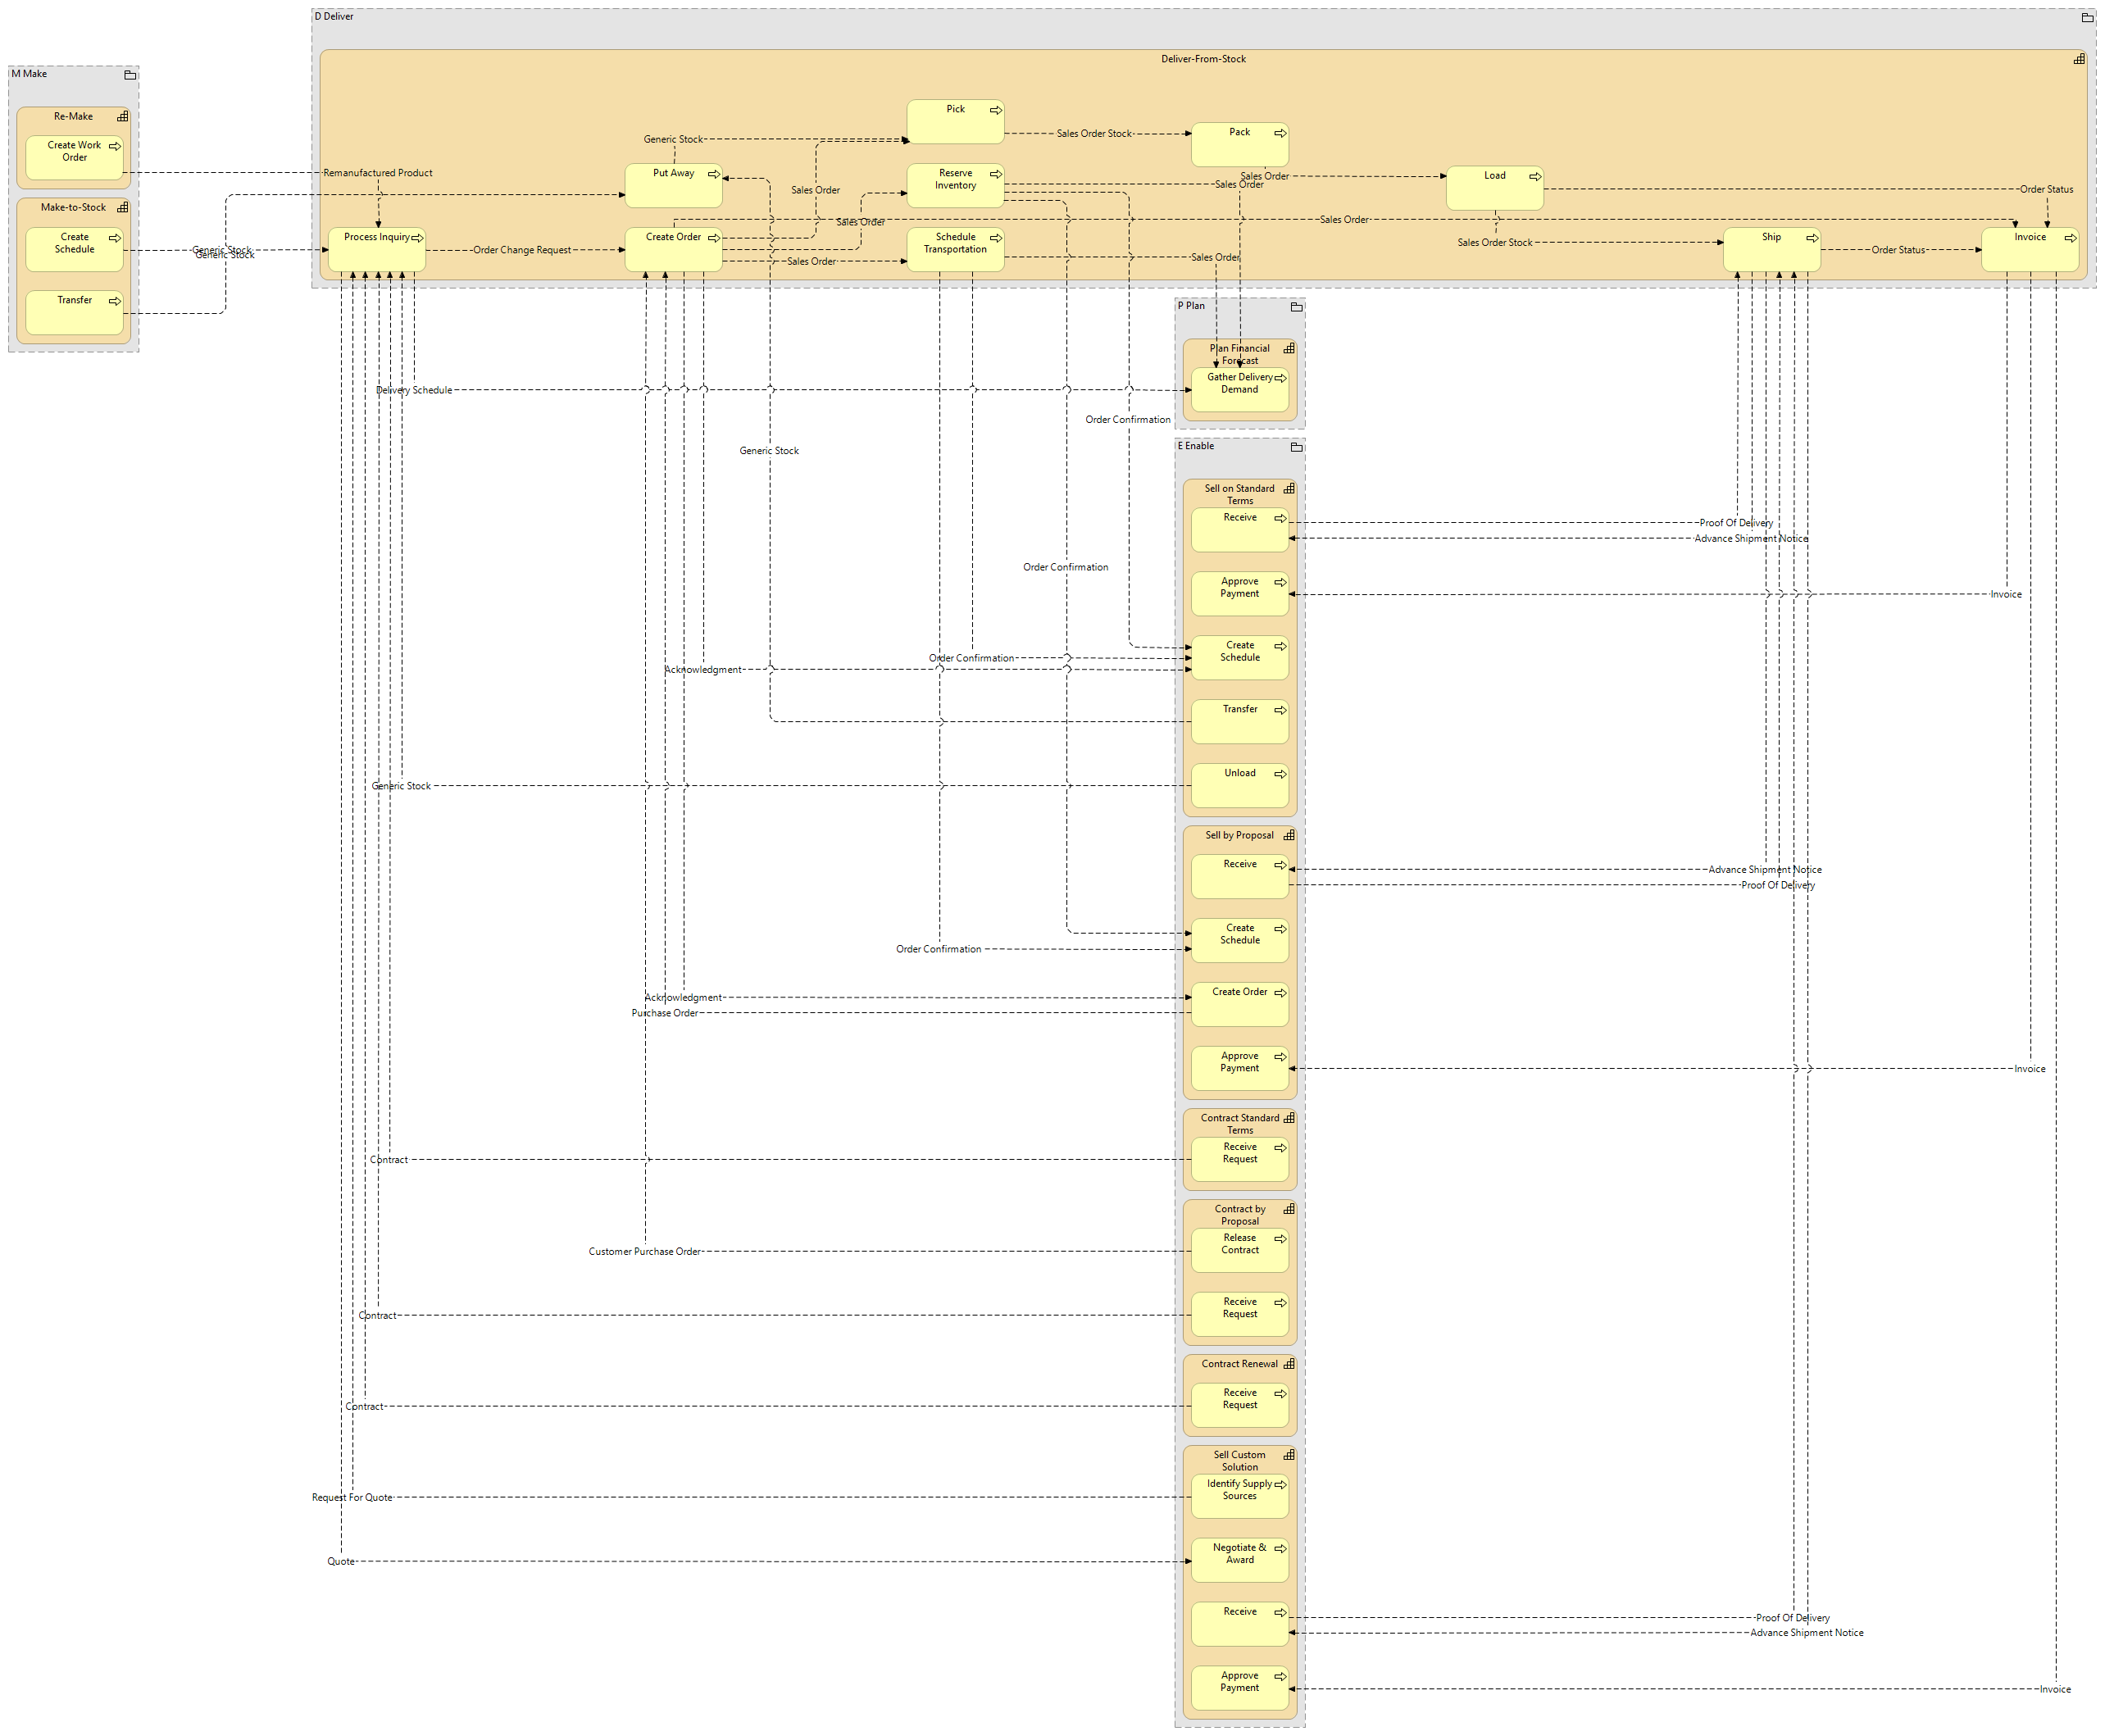Click the Customer Purchase Order label

[x=644, y=1251]
